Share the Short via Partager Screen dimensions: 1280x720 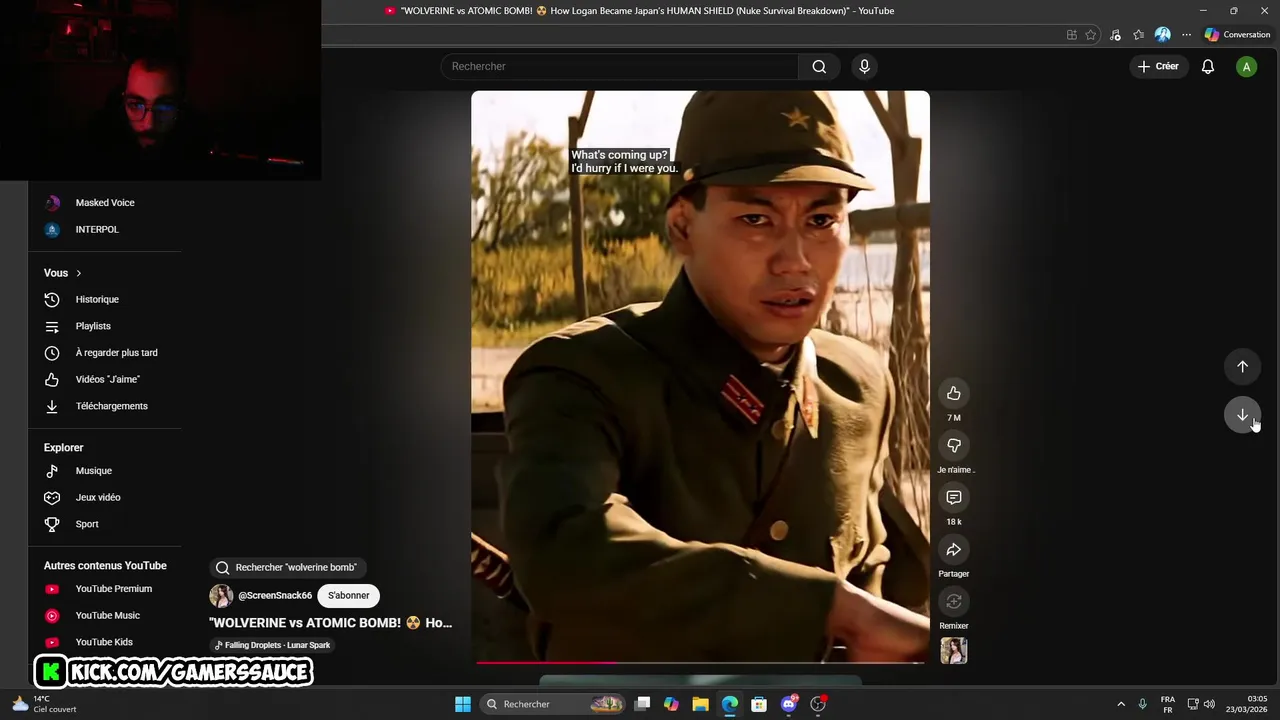point(953,549)
